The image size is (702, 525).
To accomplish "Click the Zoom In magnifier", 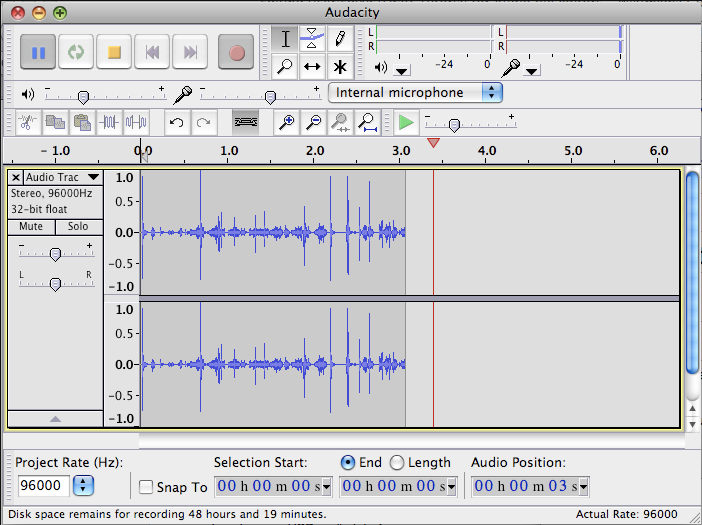I will (x=287, y=122).
